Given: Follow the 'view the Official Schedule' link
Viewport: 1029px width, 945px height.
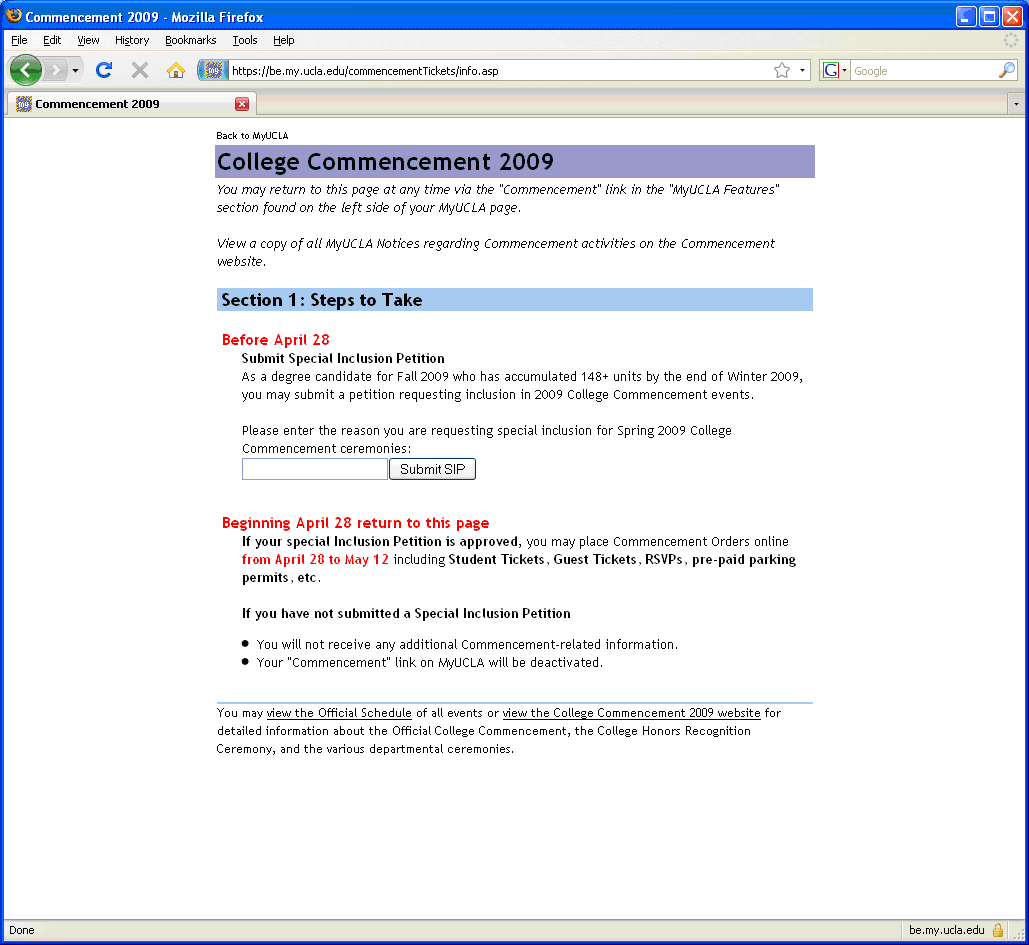Looking at the screenshot, I should [x=339, y=713].
